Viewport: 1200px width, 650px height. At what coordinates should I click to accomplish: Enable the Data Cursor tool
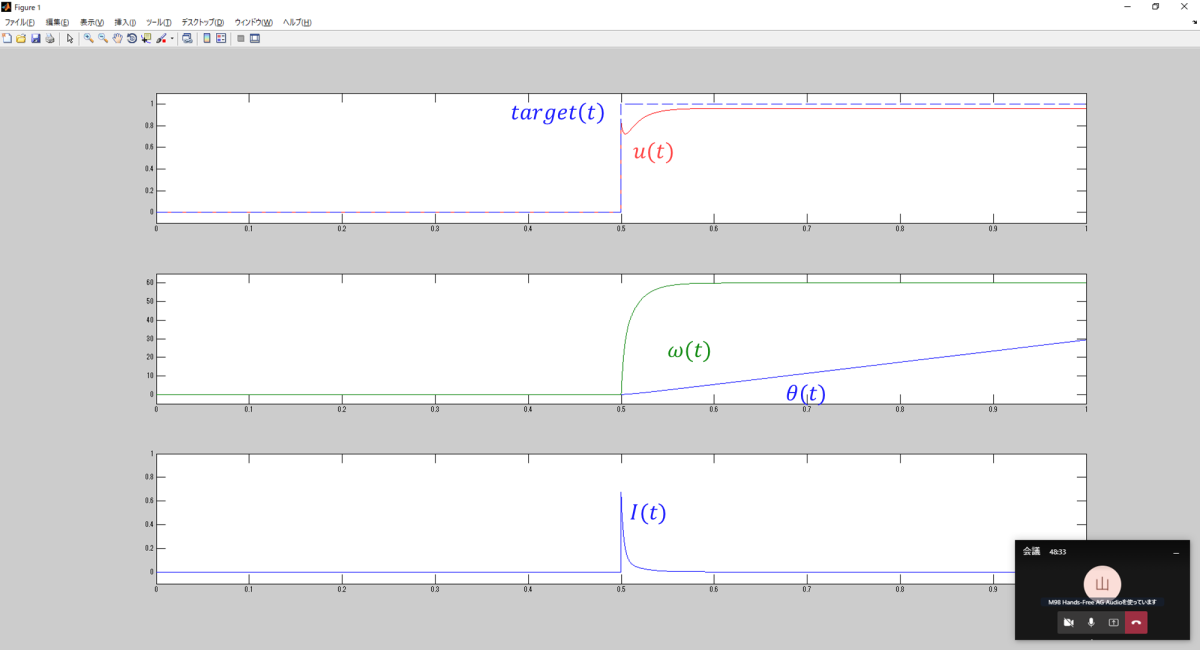146,39
